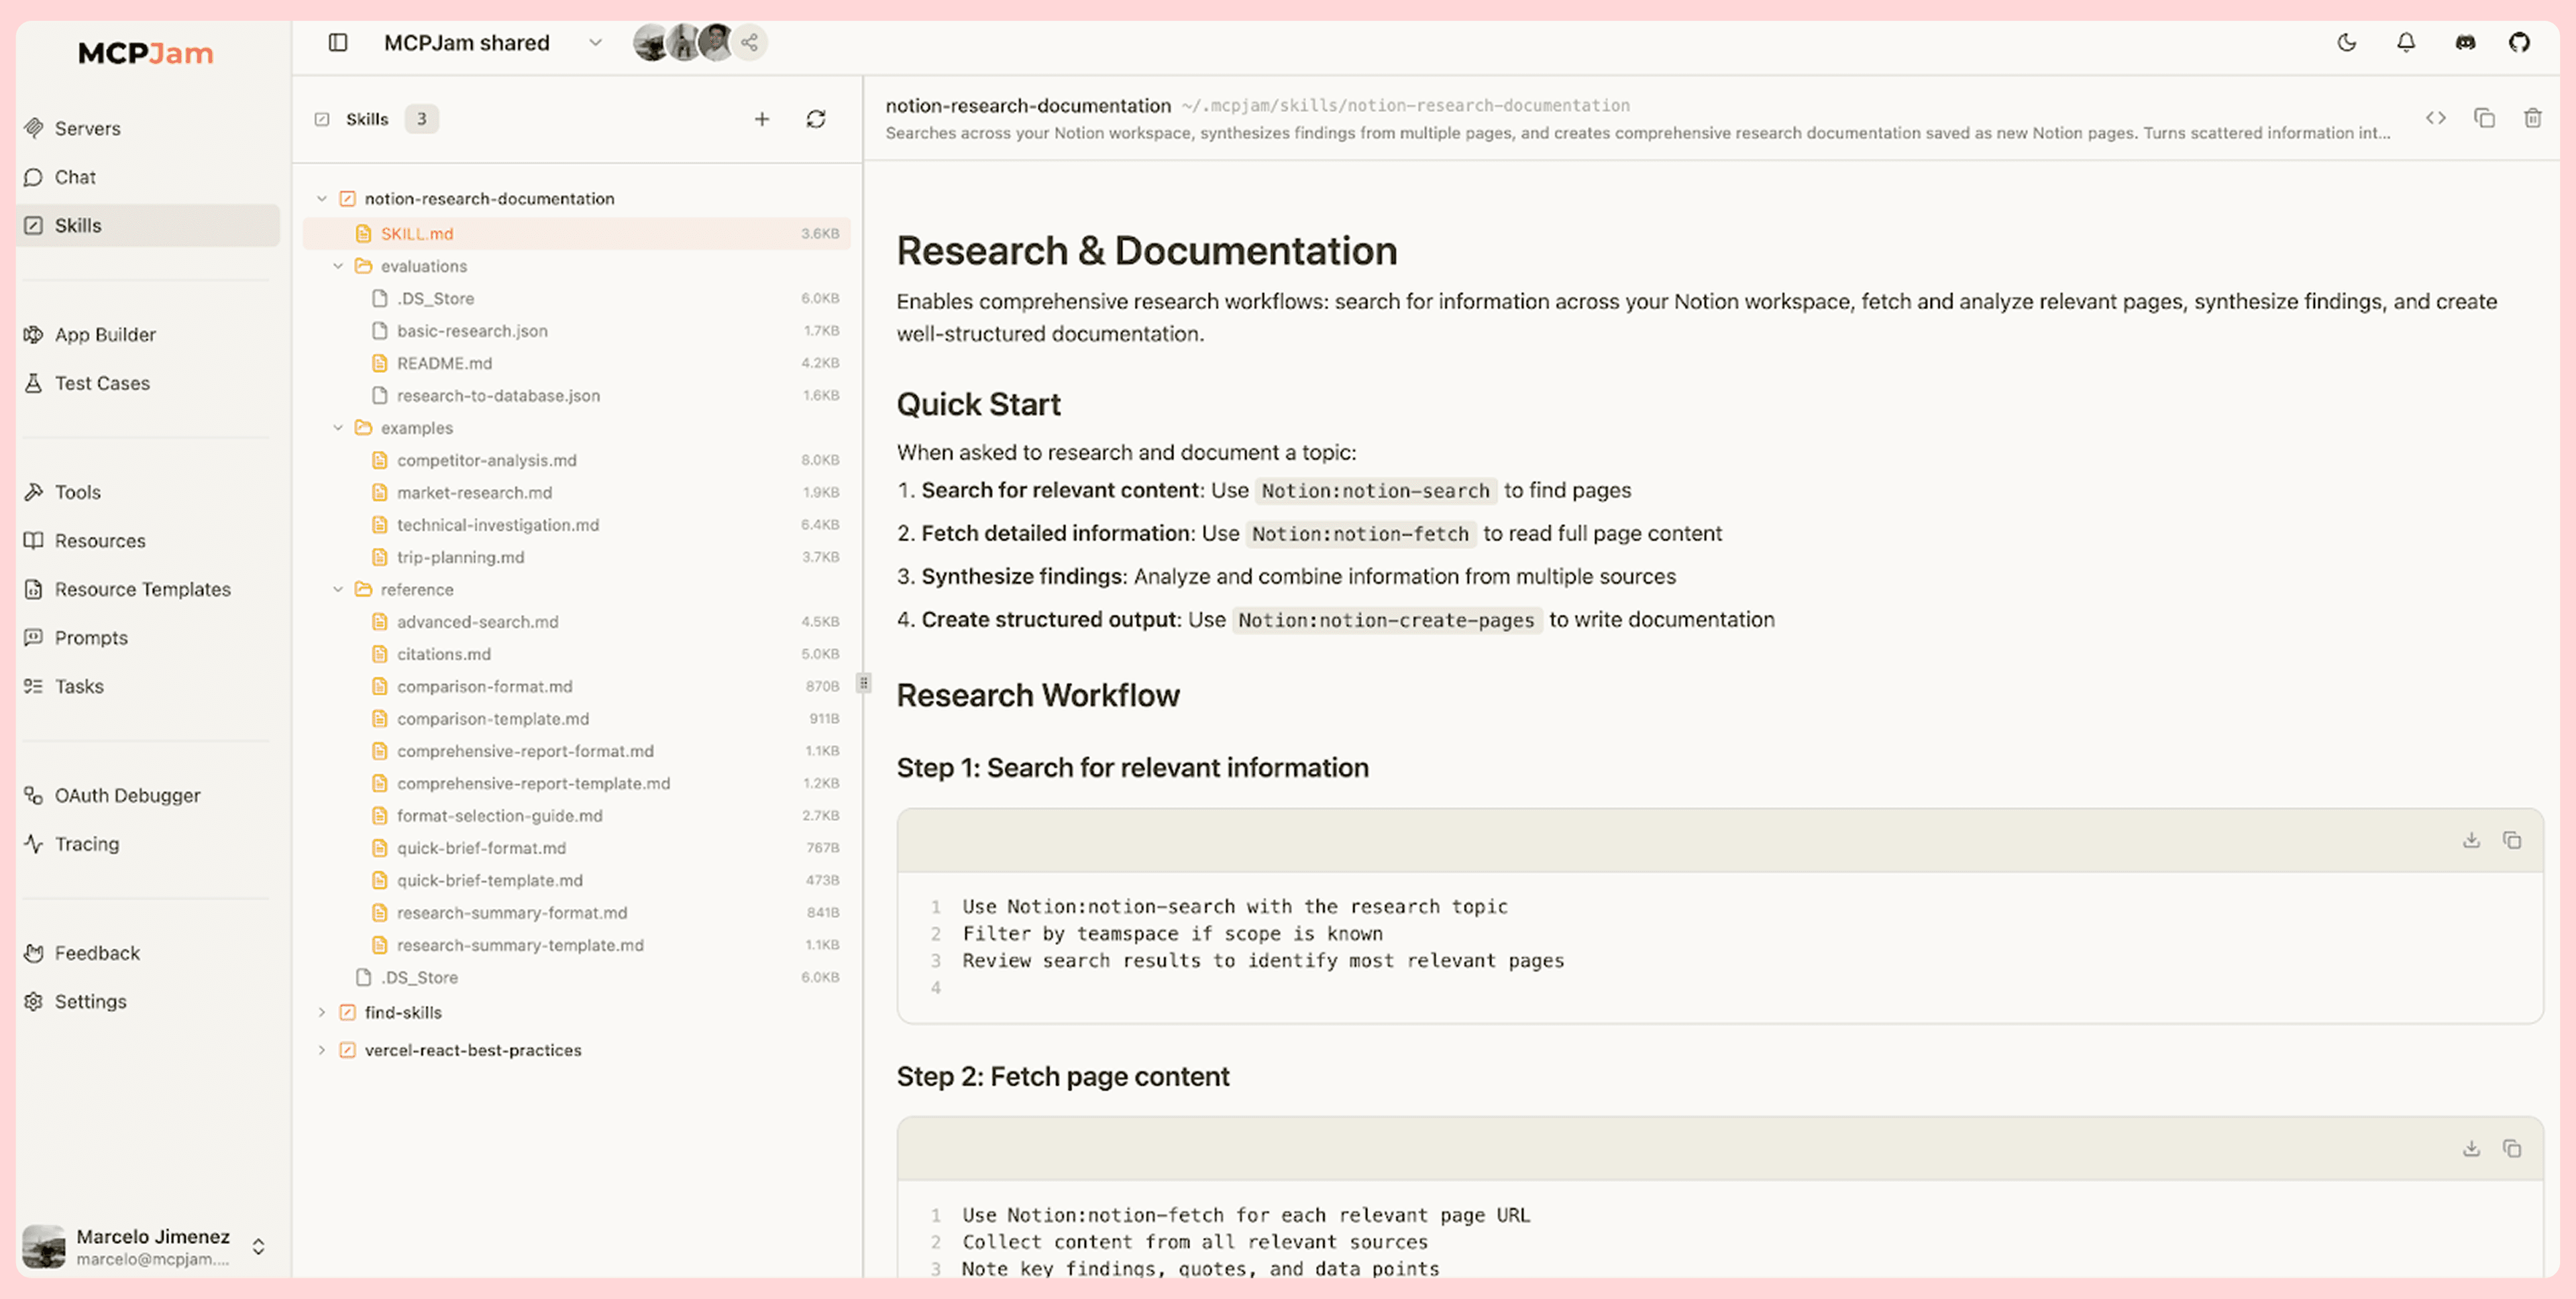This screenshot has height=1299, width=2576.
Task: Delete skill with trash icon
Action: (2532, 118)
